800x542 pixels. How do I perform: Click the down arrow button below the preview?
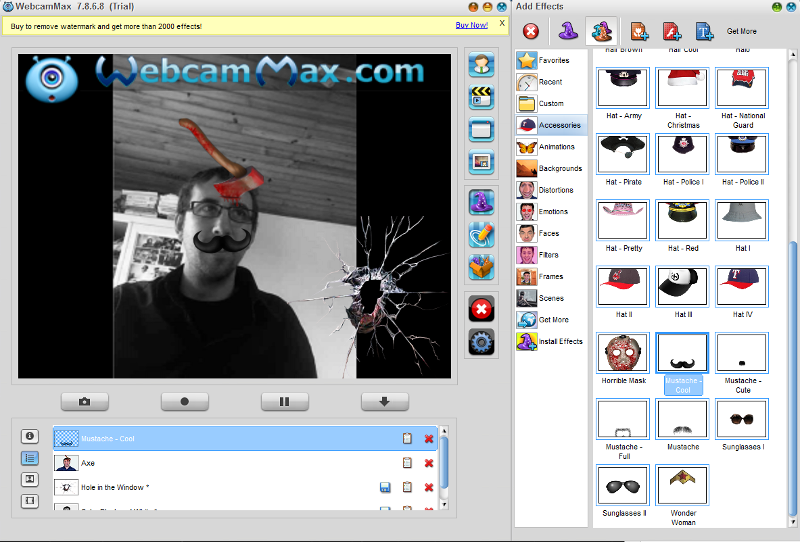(385, 402)
